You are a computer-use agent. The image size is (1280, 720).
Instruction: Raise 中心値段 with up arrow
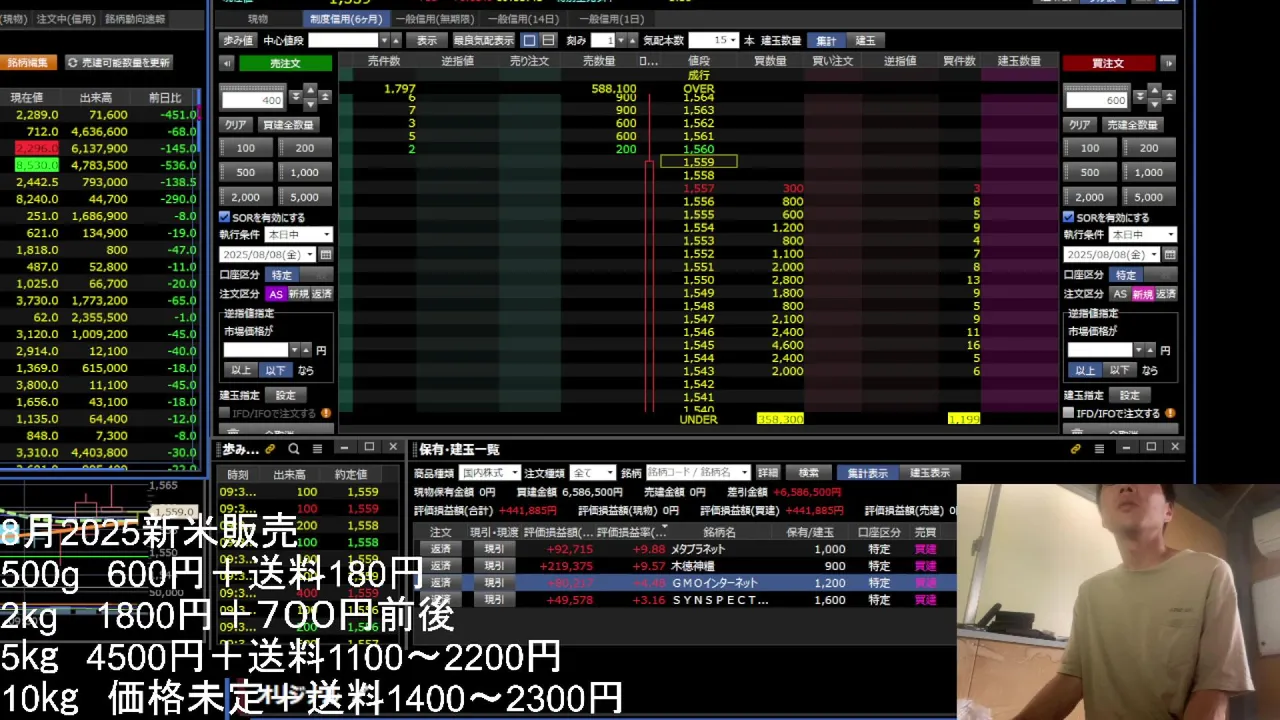(x=396, y=40)
